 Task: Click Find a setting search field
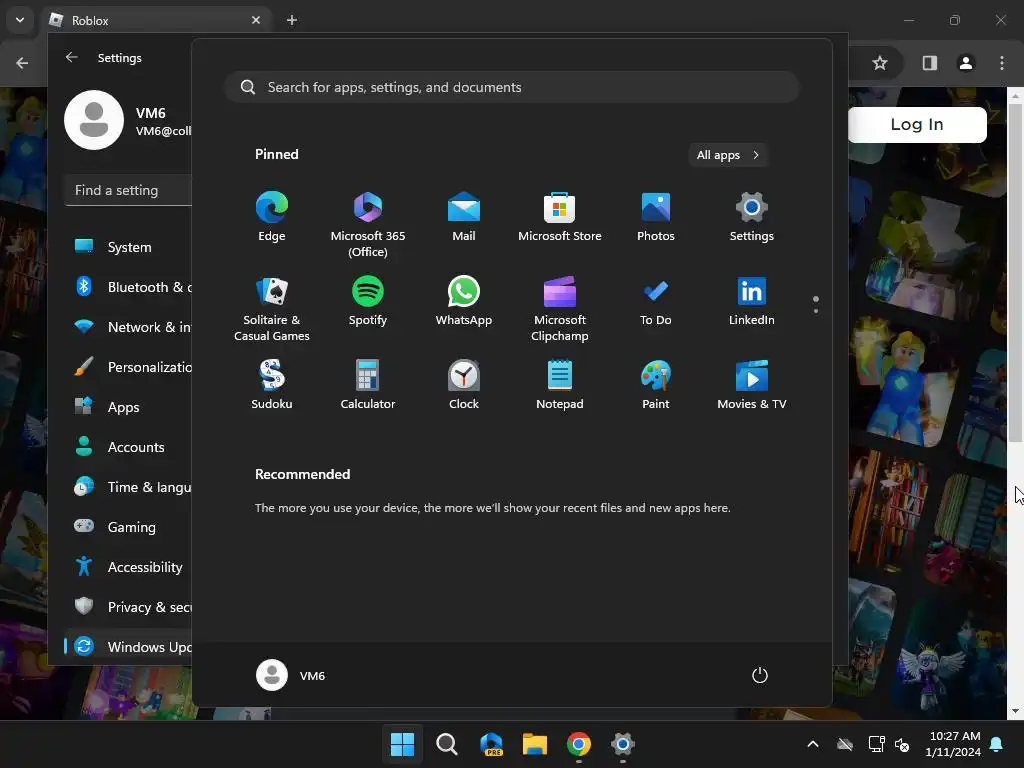[x=129, y=190]
